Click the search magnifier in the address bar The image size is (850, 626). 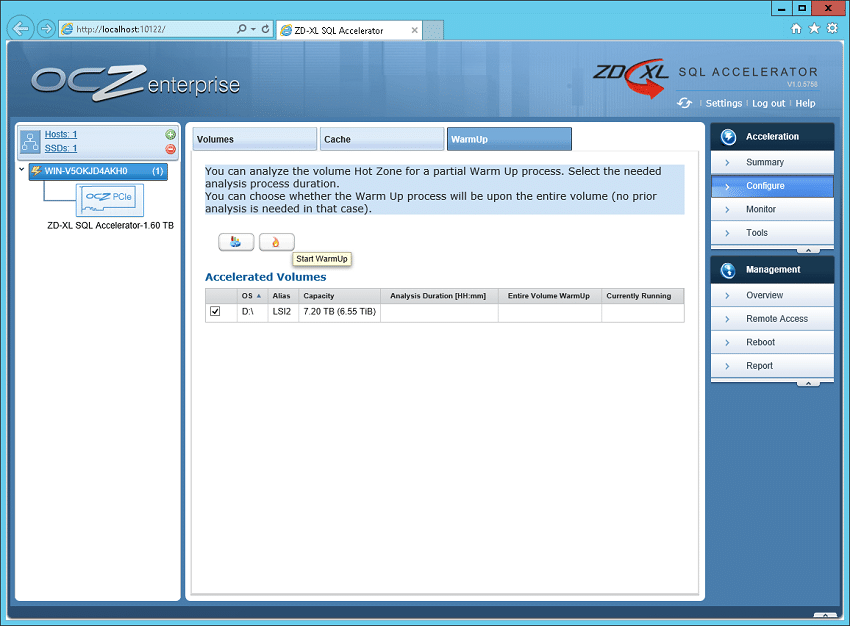point(242,29)
